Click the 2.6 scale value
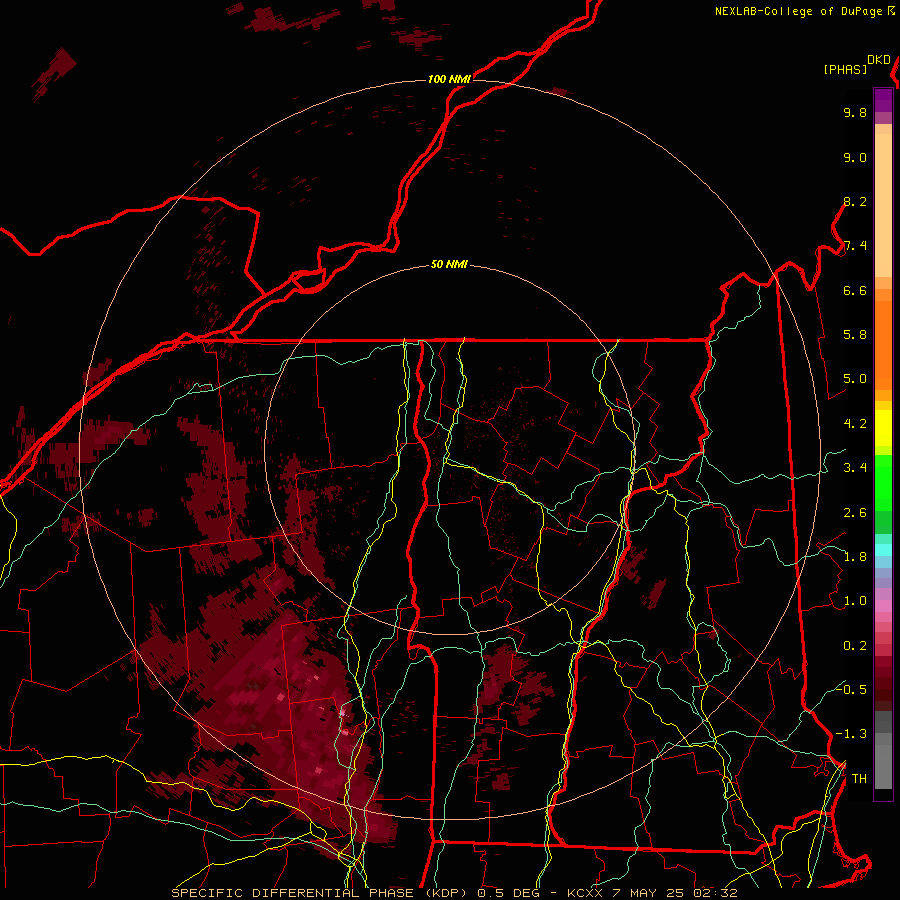Viewport: 900px width, 900px height. 855,513
